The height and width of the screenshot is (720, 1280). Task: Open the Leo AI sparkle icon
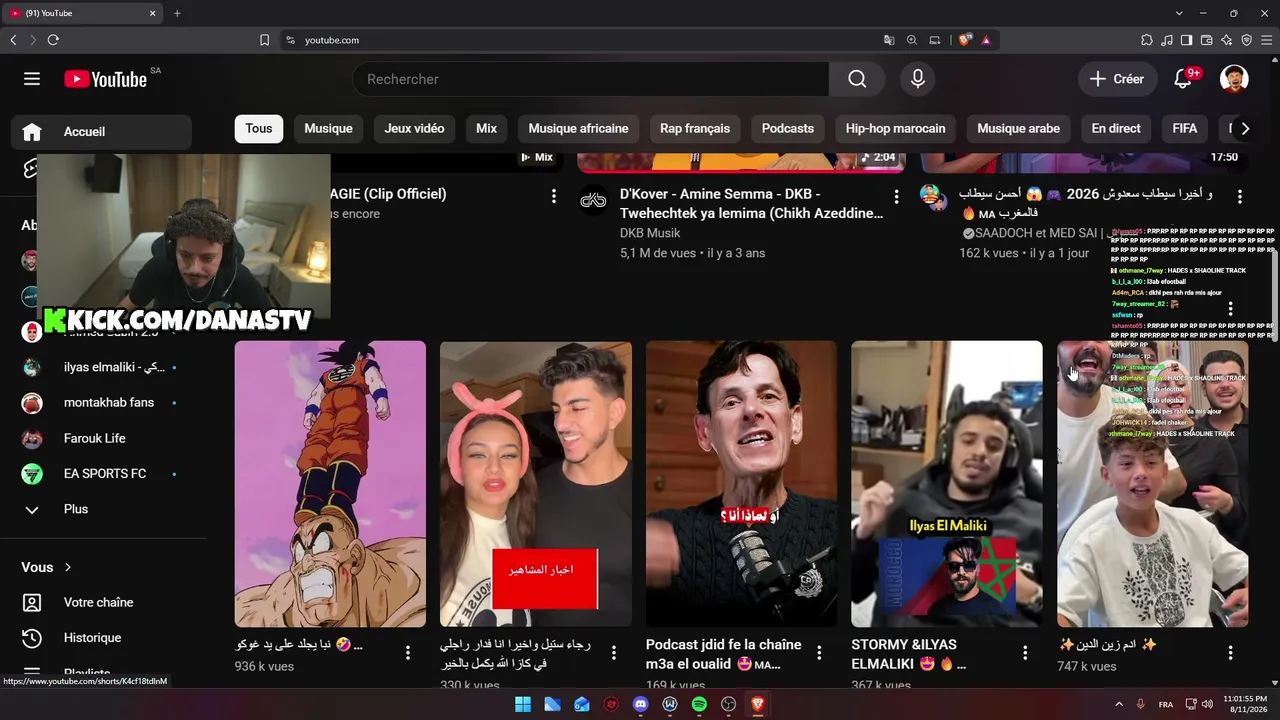click(x=1227, y=40)
